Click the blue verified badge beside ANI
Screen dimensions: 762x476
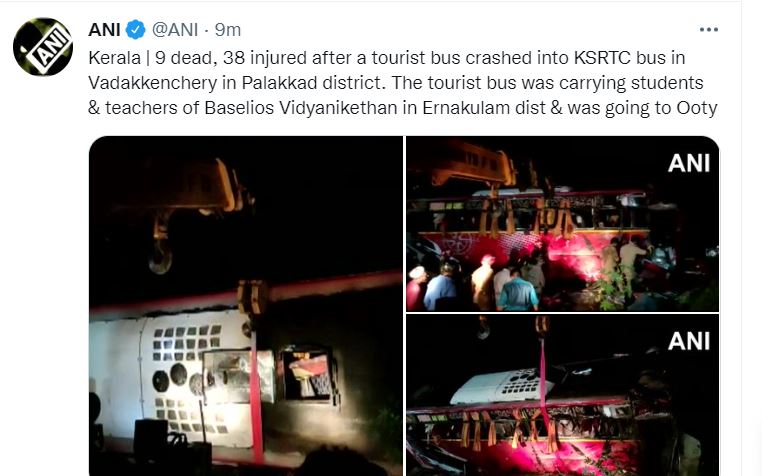point(136,30)
